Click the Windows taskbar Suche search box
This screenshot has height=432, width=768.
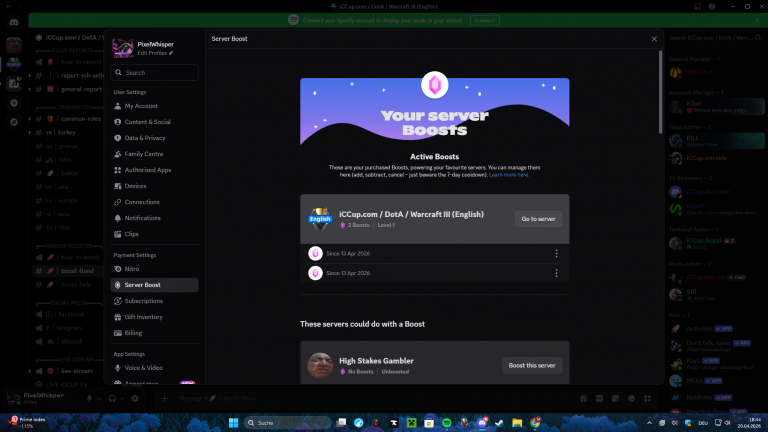[287, 423]
